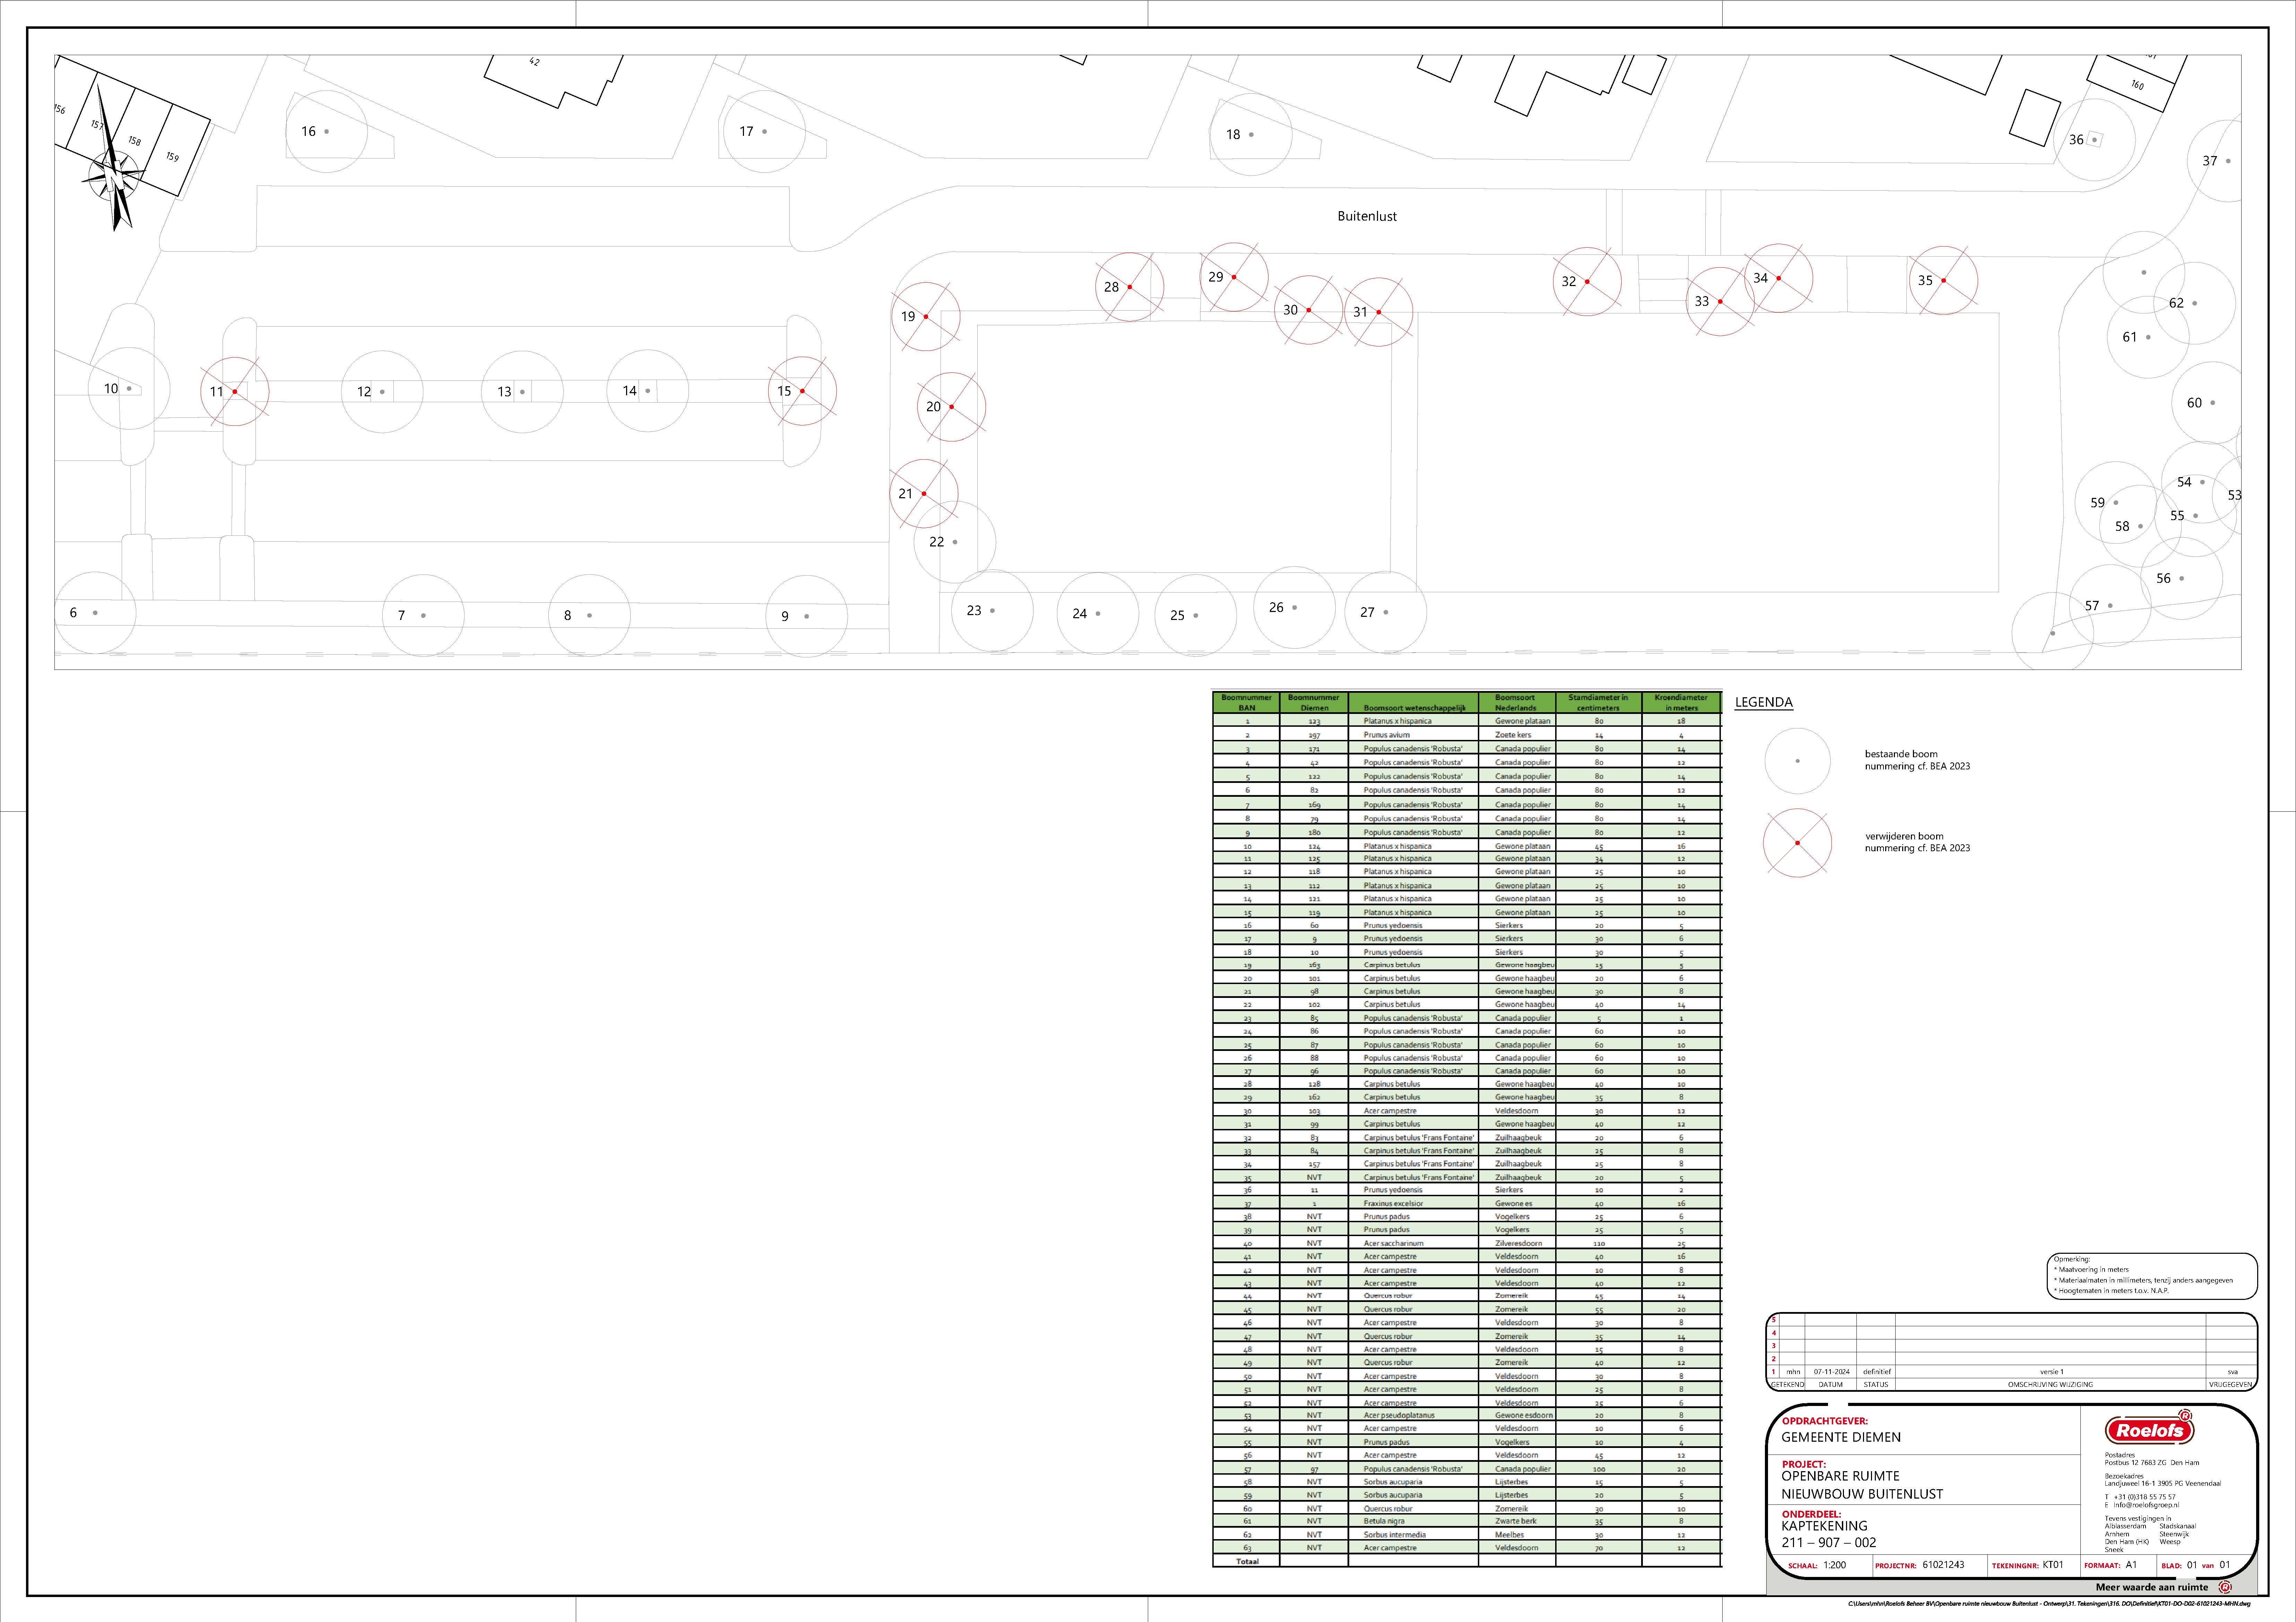The height and width of the screenshot is (1622, 2296).
Task: Select removal tree marker 15
Action: (802, 391)
